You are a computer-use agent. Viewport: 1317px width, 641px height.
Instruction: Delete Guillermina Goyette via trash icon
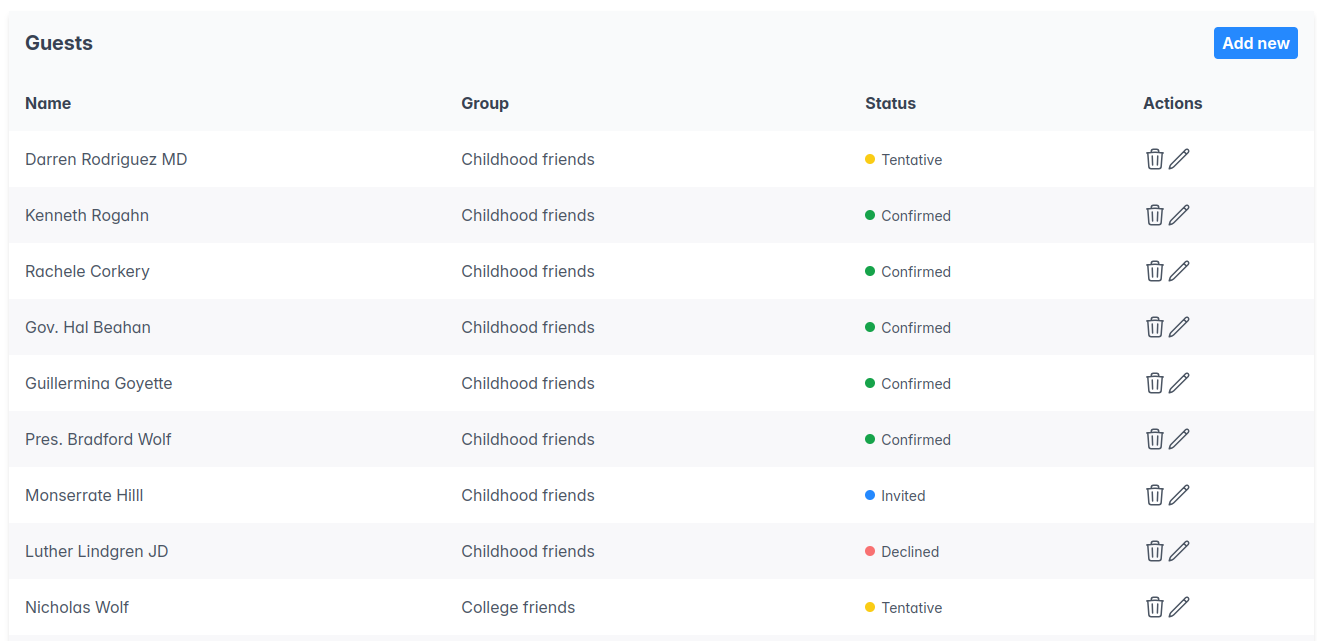point(1155,383)
